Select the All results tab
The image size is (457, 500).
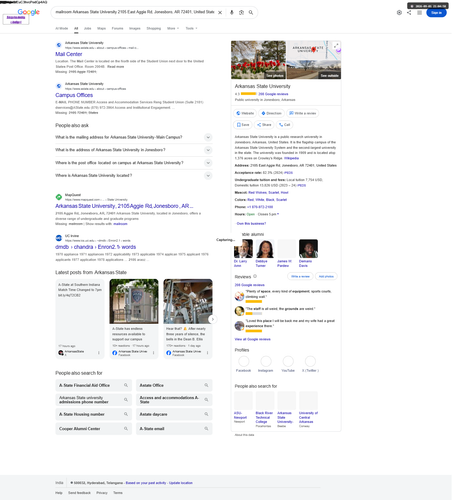pyautogui.click(x=76, y=28)
